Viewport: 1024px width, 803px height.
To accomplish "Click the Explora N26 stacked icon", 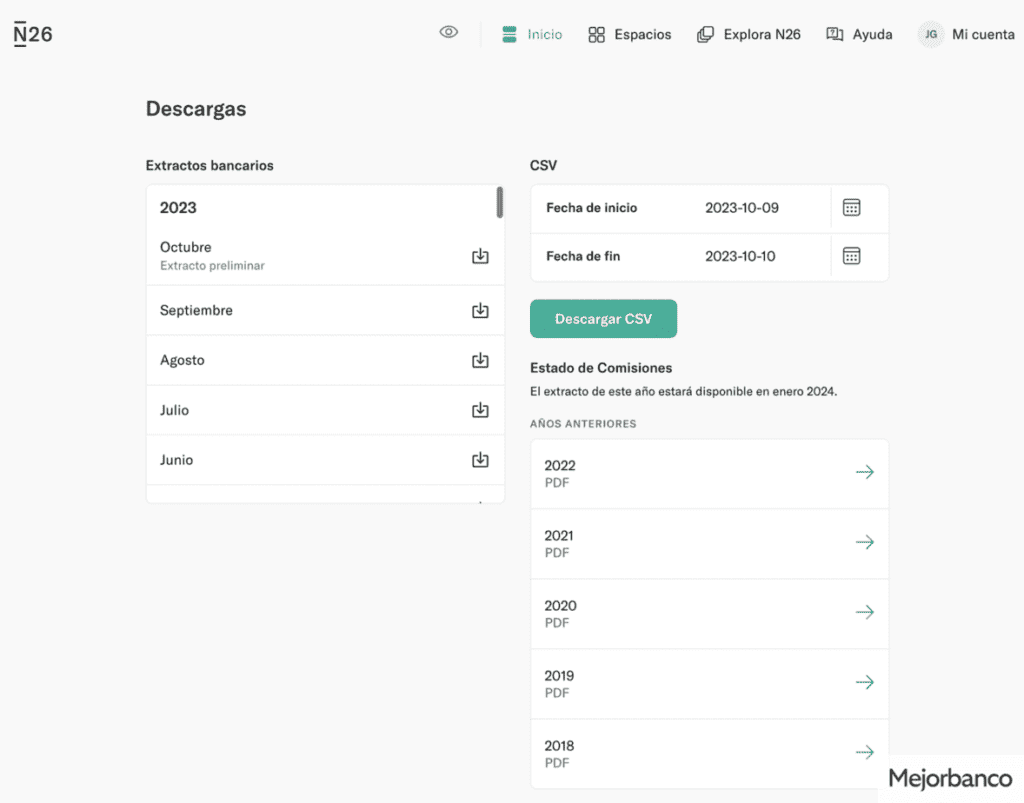I will [x=705, y=35].
